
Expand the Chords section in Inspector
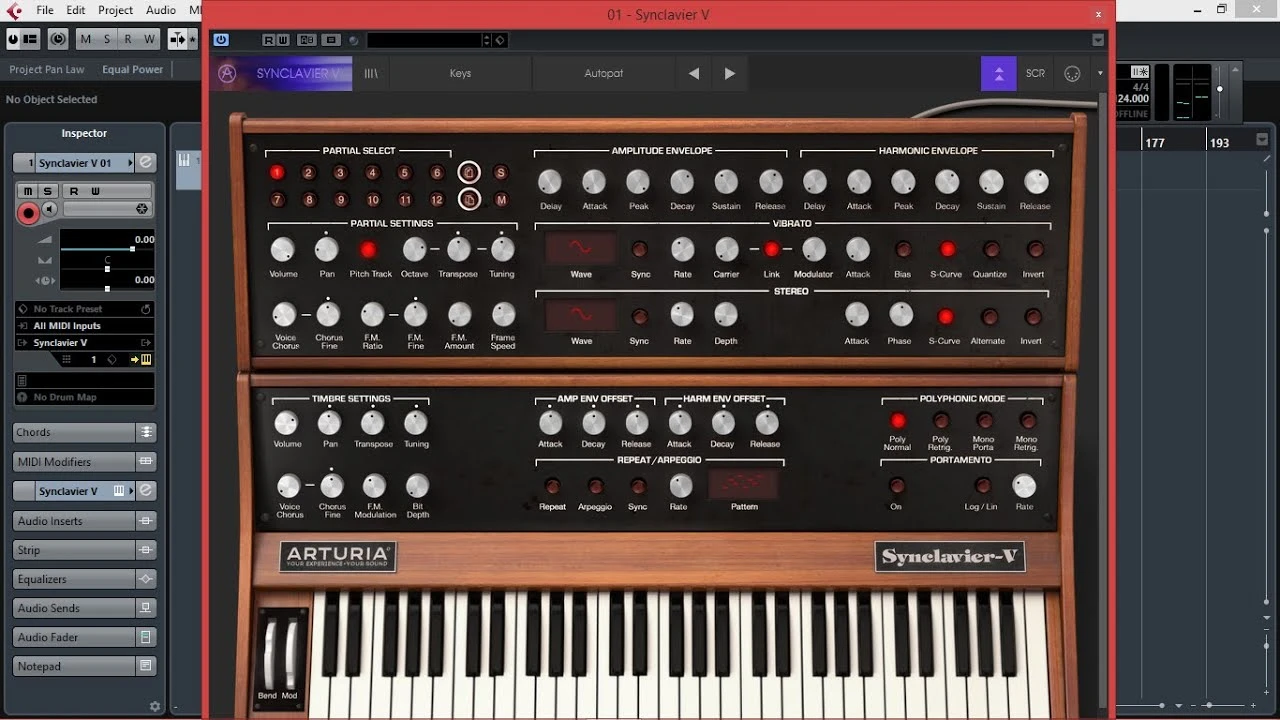(75, 432)
